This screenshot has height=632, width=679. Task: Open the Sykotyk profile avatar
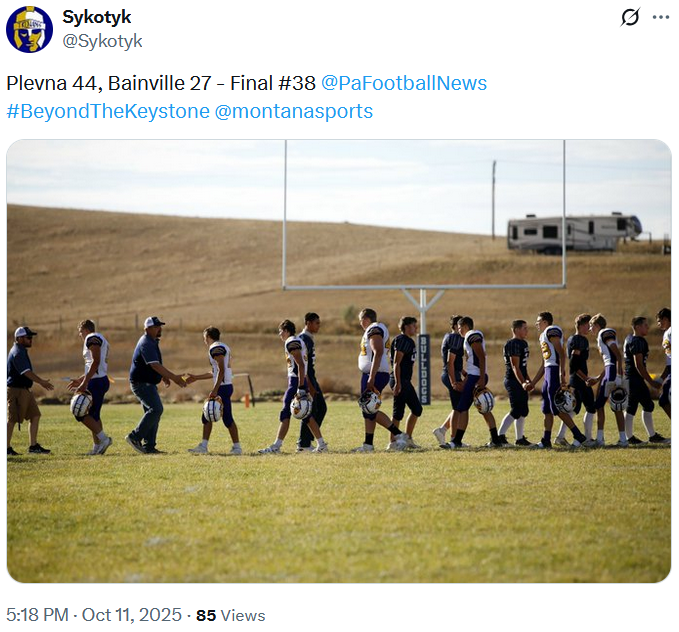[x=30, y=29]
